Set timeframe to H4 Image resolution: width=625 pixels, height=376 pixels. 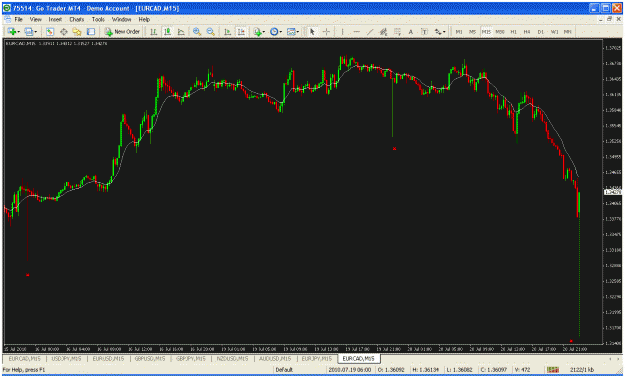527,31
